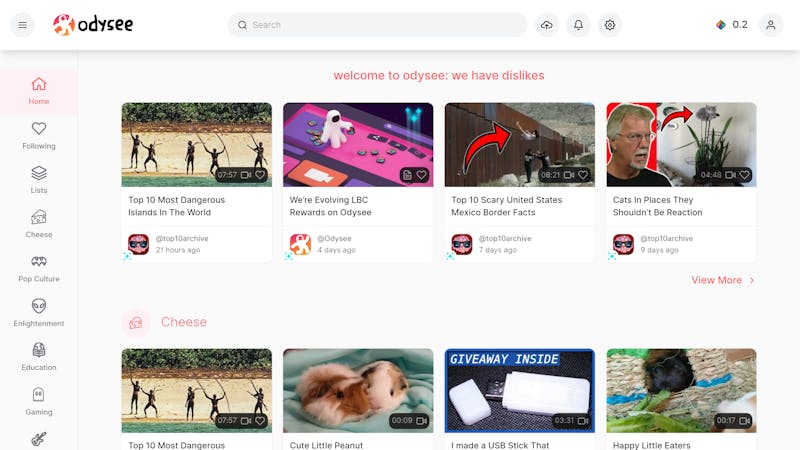This screenshot has width=800, height=450.
Task: Click first-row Top 10 Most Dangerous Islands title
Action: point(177,206)
